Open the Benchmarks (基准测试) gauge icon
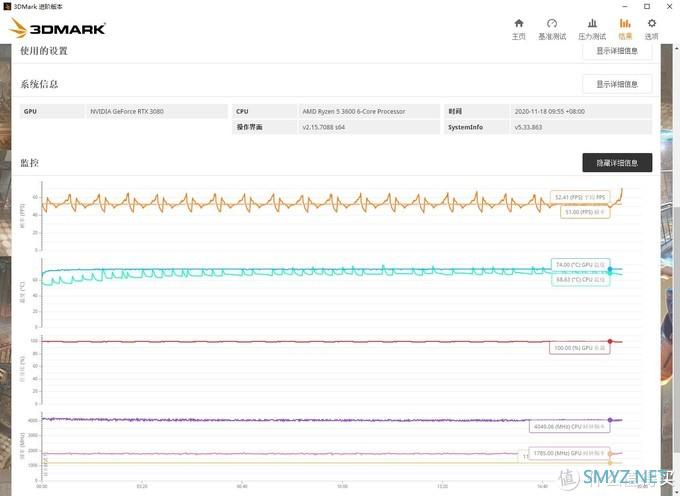The width and height of the screenshot is (680, 496). [x=552, y=23]
